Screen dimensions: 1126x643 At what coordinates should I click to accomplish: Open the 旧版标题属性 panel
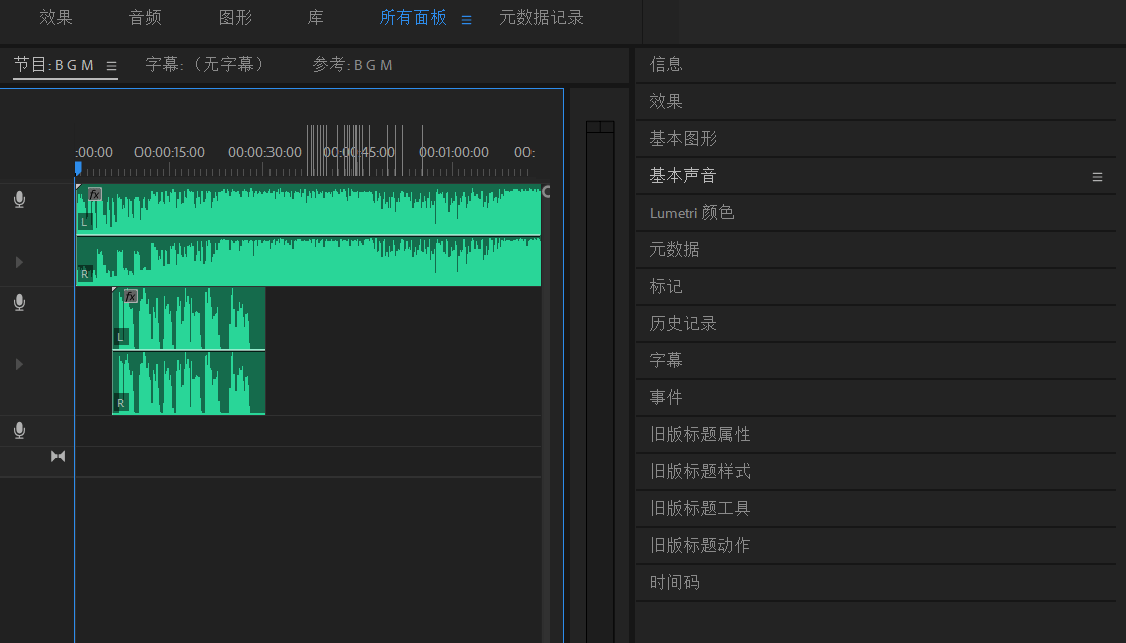(876, 434)
